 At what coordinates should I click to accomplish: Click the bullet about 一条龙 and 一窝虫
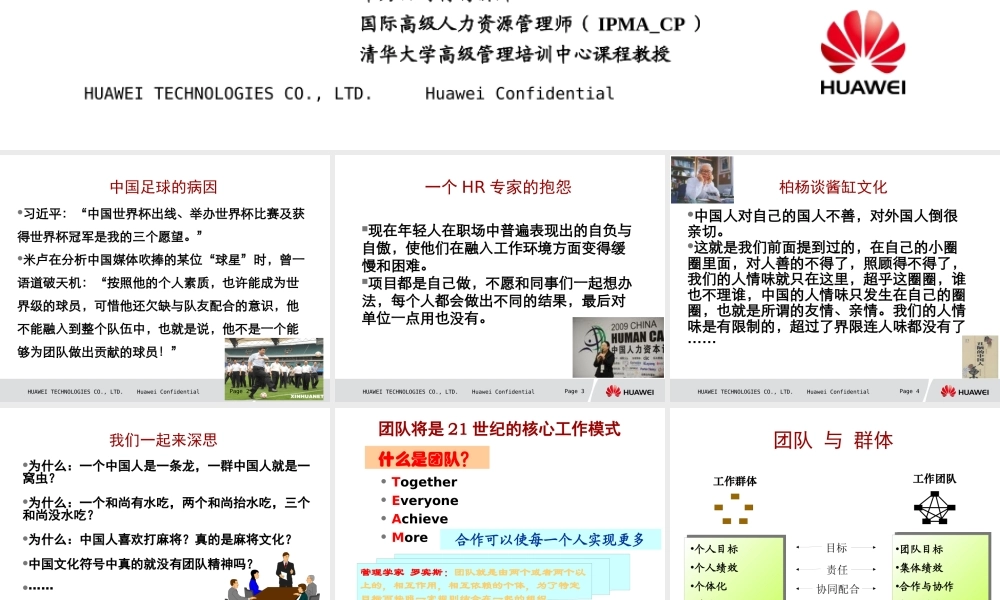click(x=166, y=472)
